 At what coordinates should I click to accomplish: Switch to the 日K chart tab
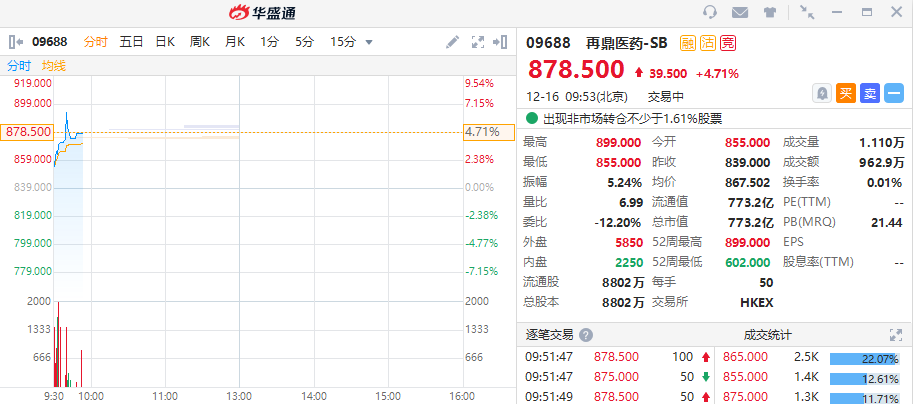click(164, 42)
